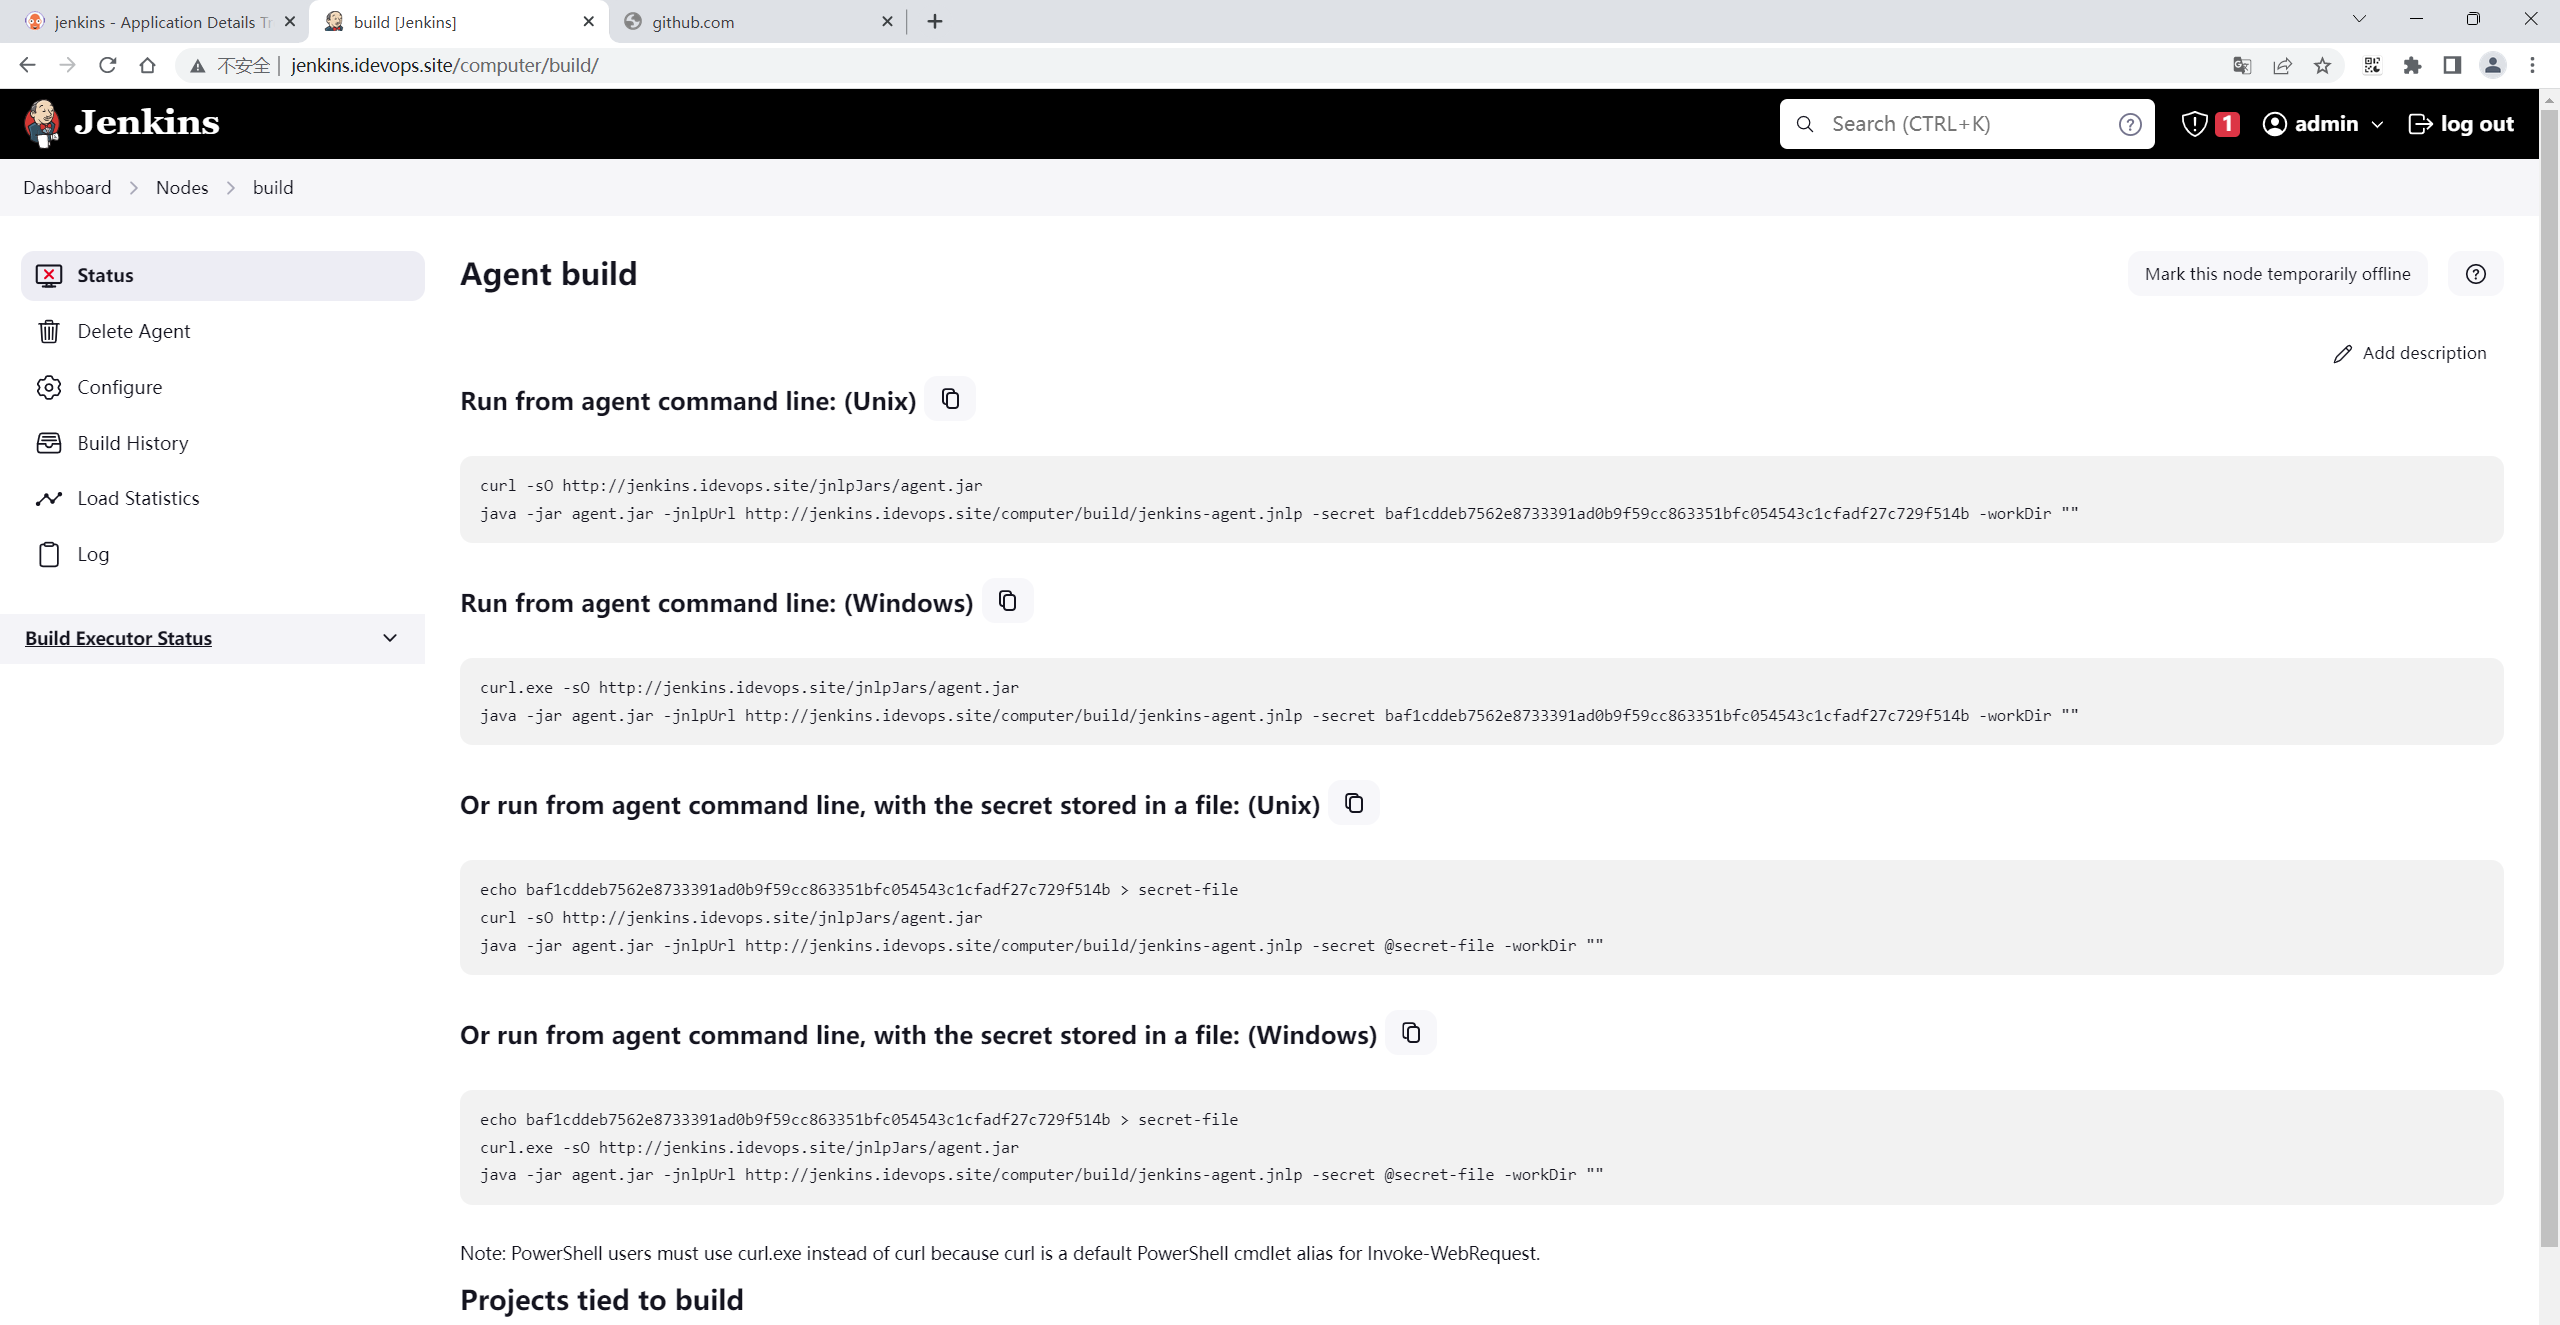
Task: Click the Jenkins logo mascot
Action: 42,123
